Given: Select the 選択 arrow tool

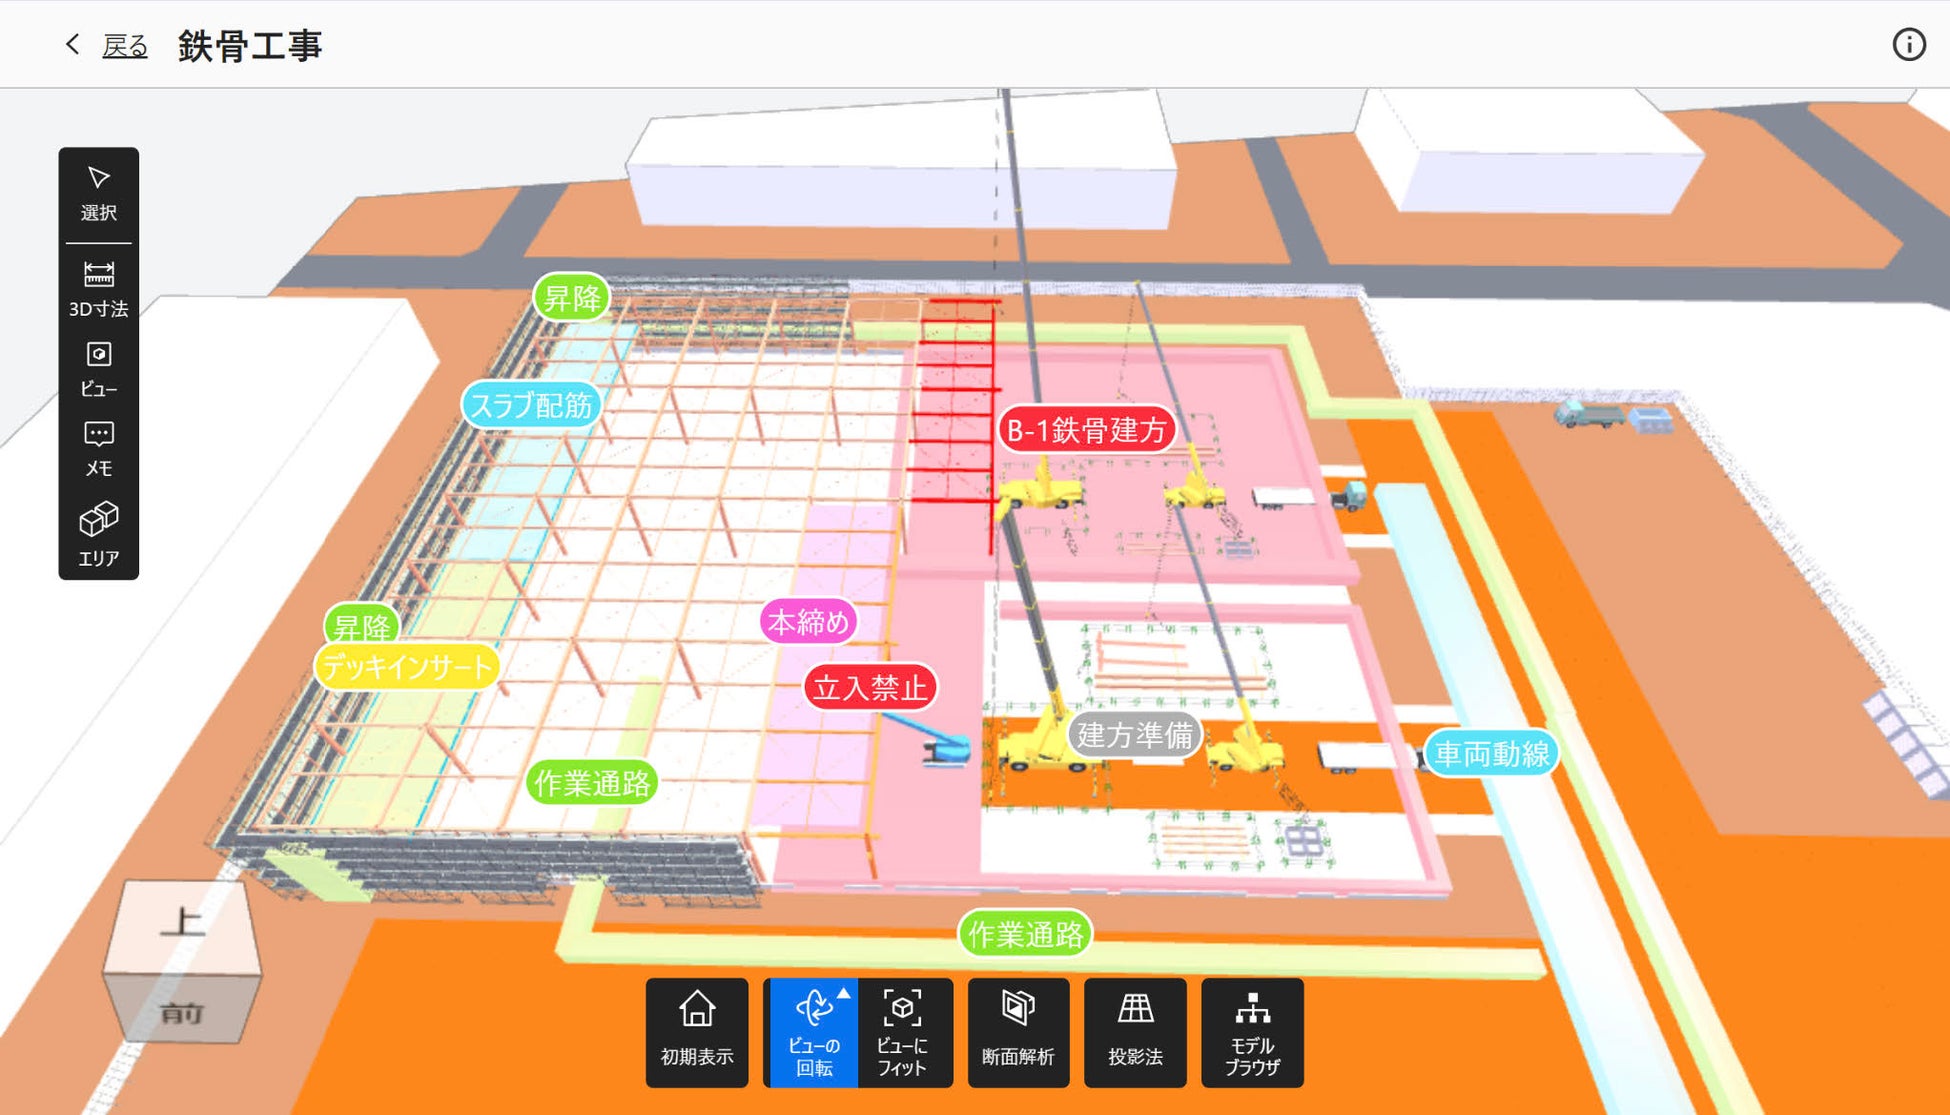Looking at the screenshot, I should click(98, 194).
